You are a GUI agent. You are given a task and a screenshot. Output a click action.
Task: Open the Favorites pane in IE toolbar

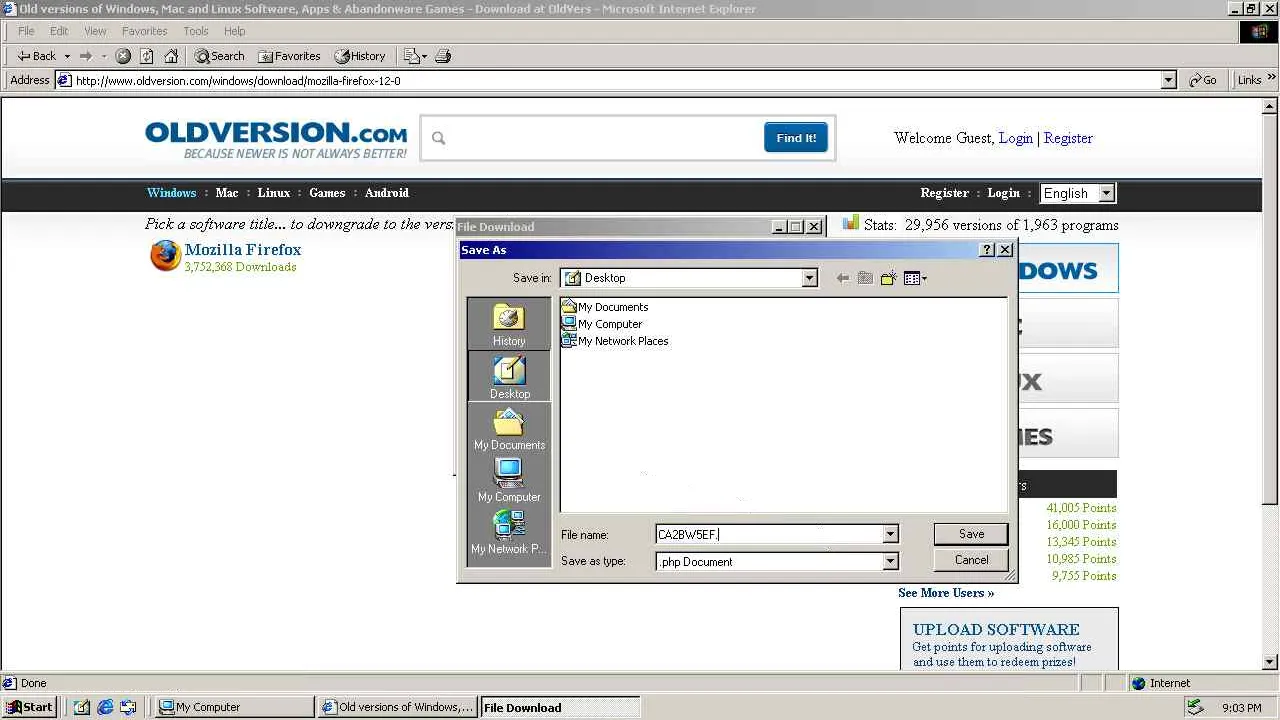tap(289, 56)
